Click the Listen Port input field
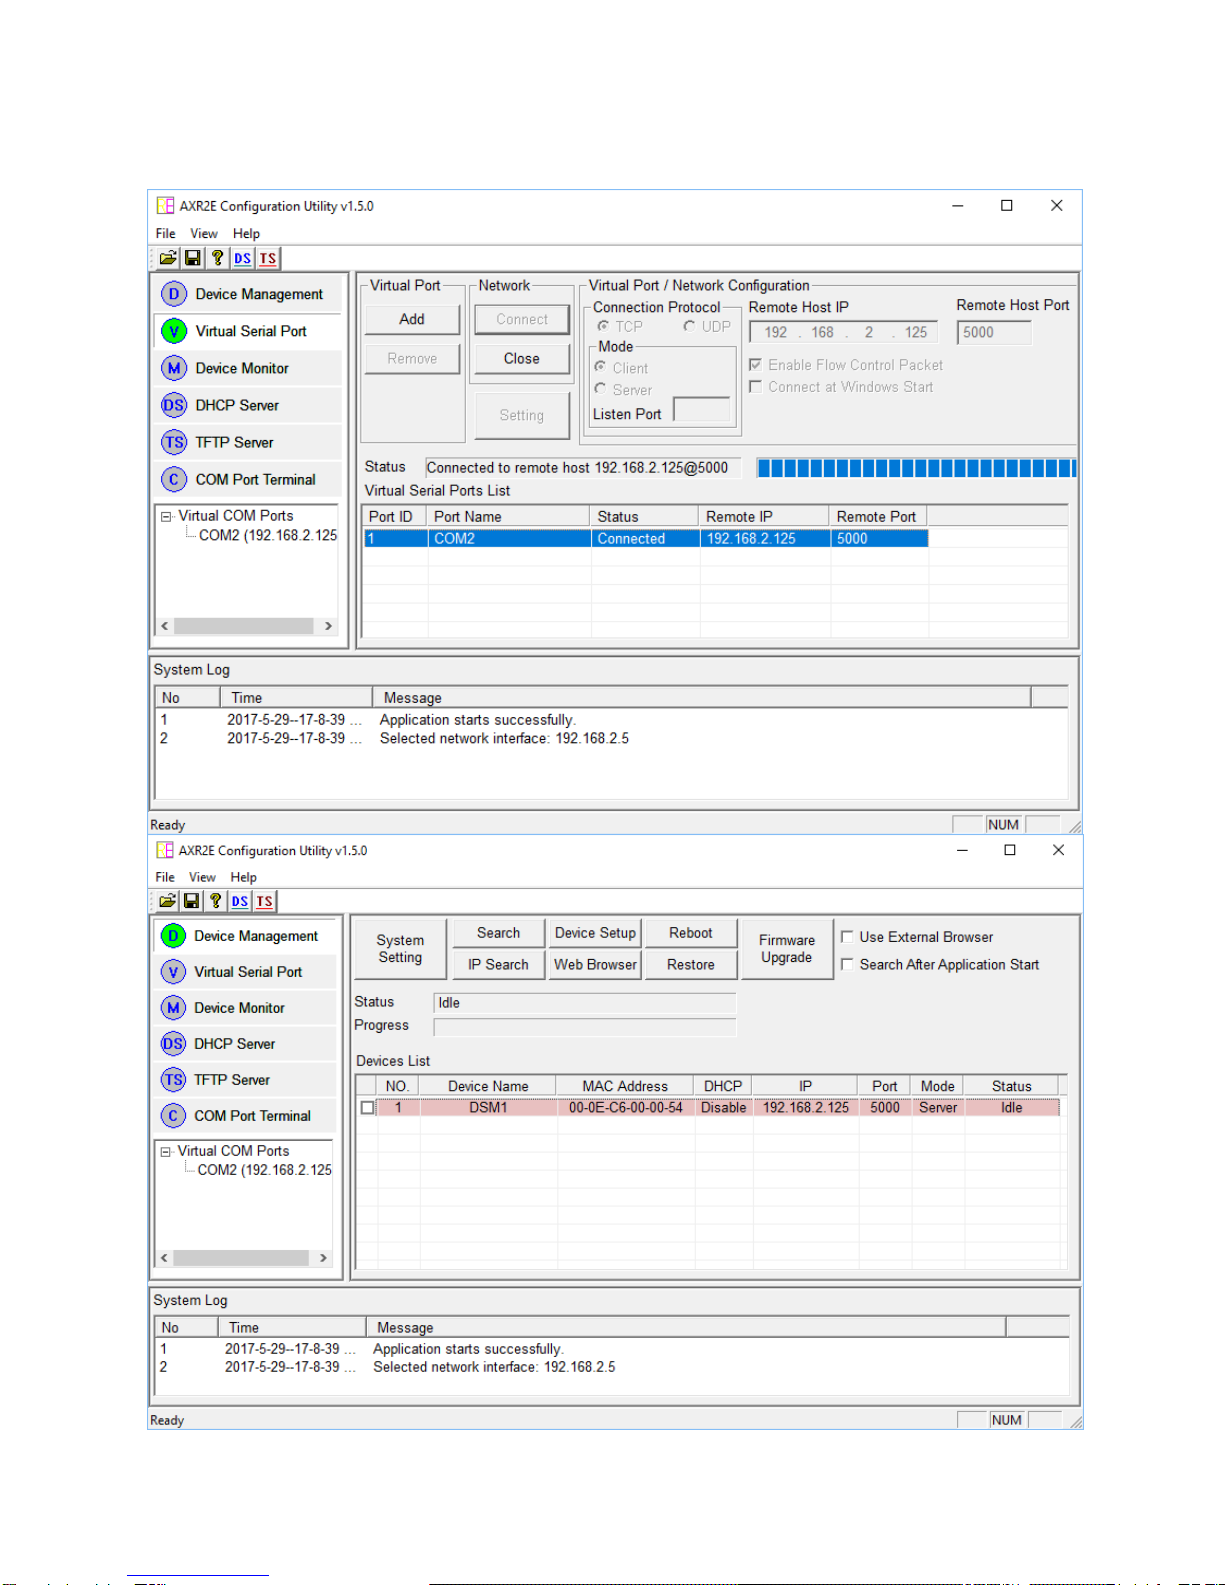The height and width of the screenshot is (1585, 1225). pos(703,410)
